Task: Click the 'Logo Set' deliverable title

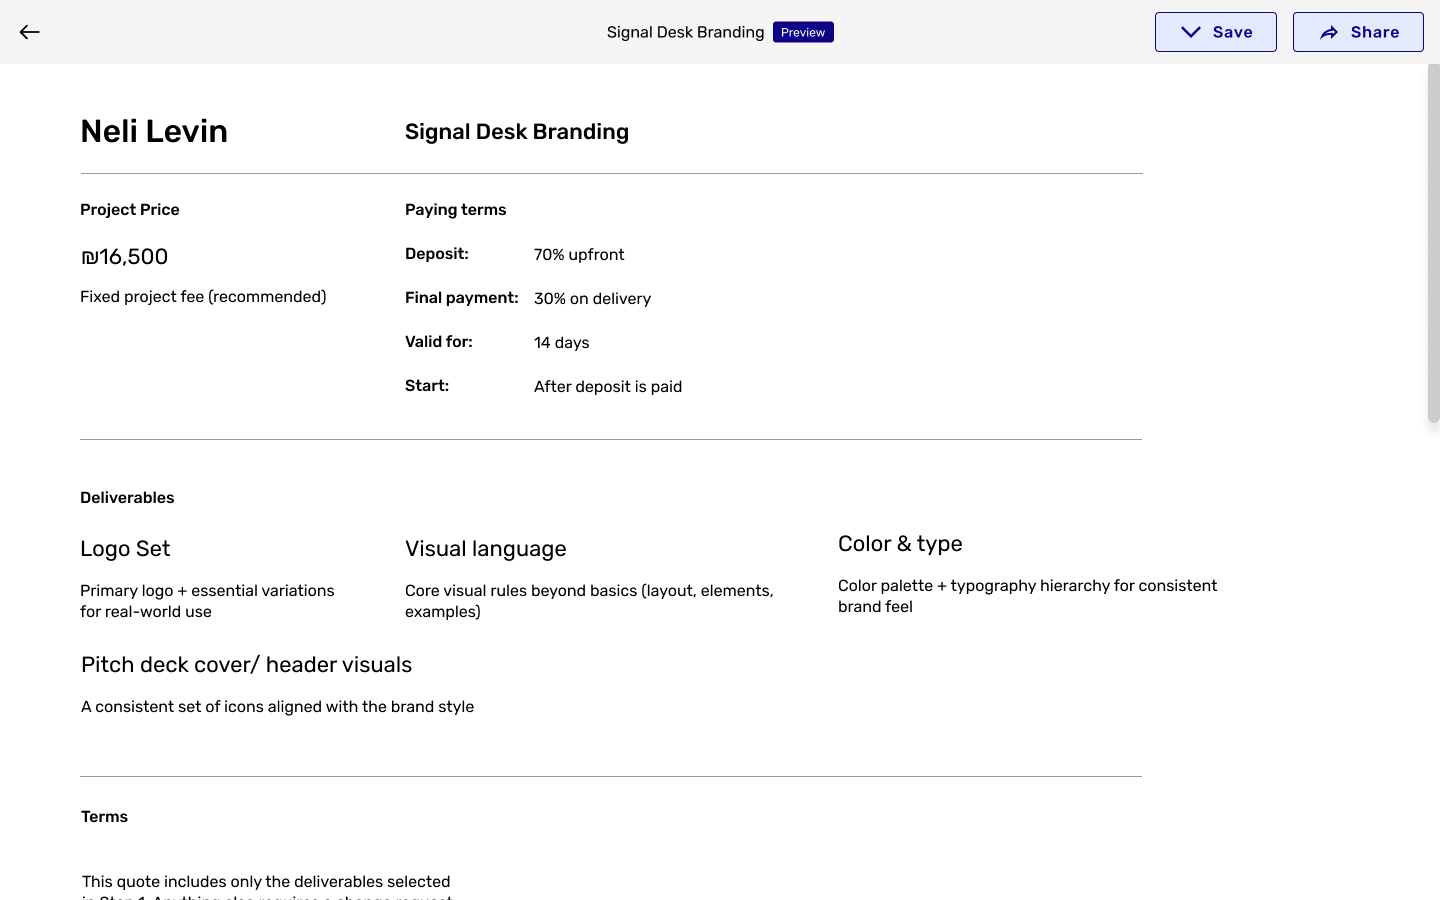Action: [125, 549]
